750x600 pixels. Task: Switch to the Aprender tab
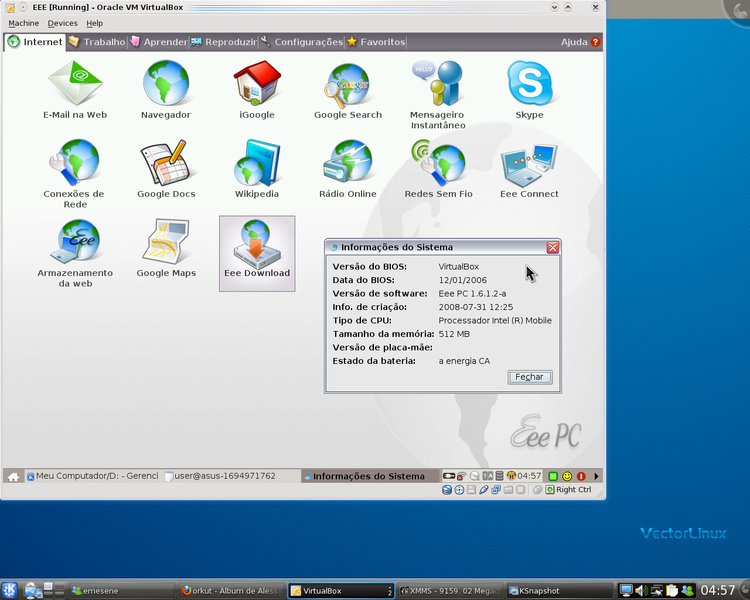[x=159, y=42]
